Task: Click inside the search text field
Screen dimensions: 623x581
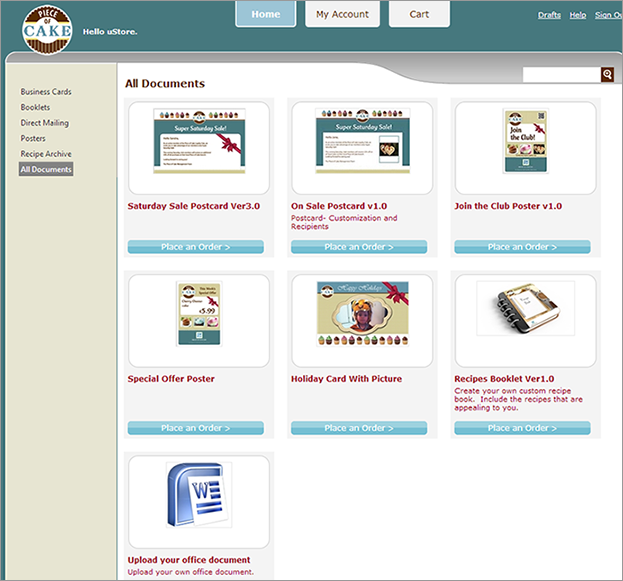Action: point(561,75)
